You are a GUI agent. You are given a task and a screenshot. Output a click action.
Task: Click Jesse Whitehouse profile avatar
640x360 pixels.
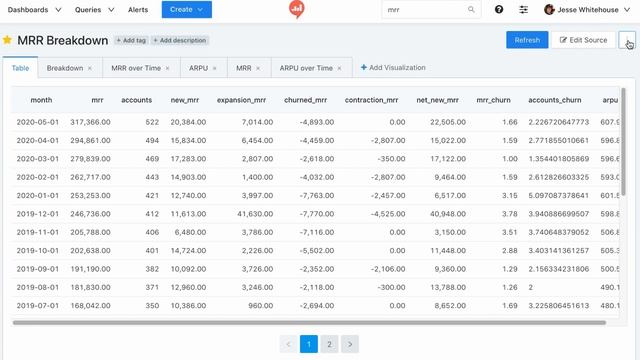pyautogui.click(x=549, y=9)
